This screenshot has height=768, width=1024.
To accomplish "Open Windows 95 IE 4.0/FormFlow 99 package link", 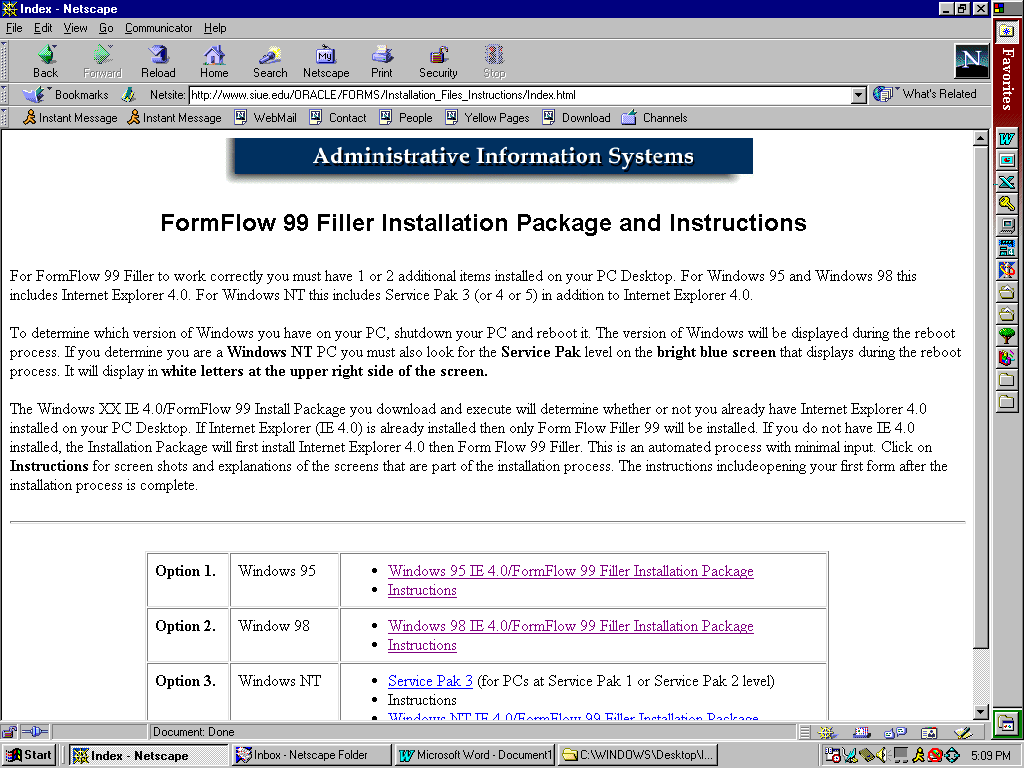I will tap(570, 571).
